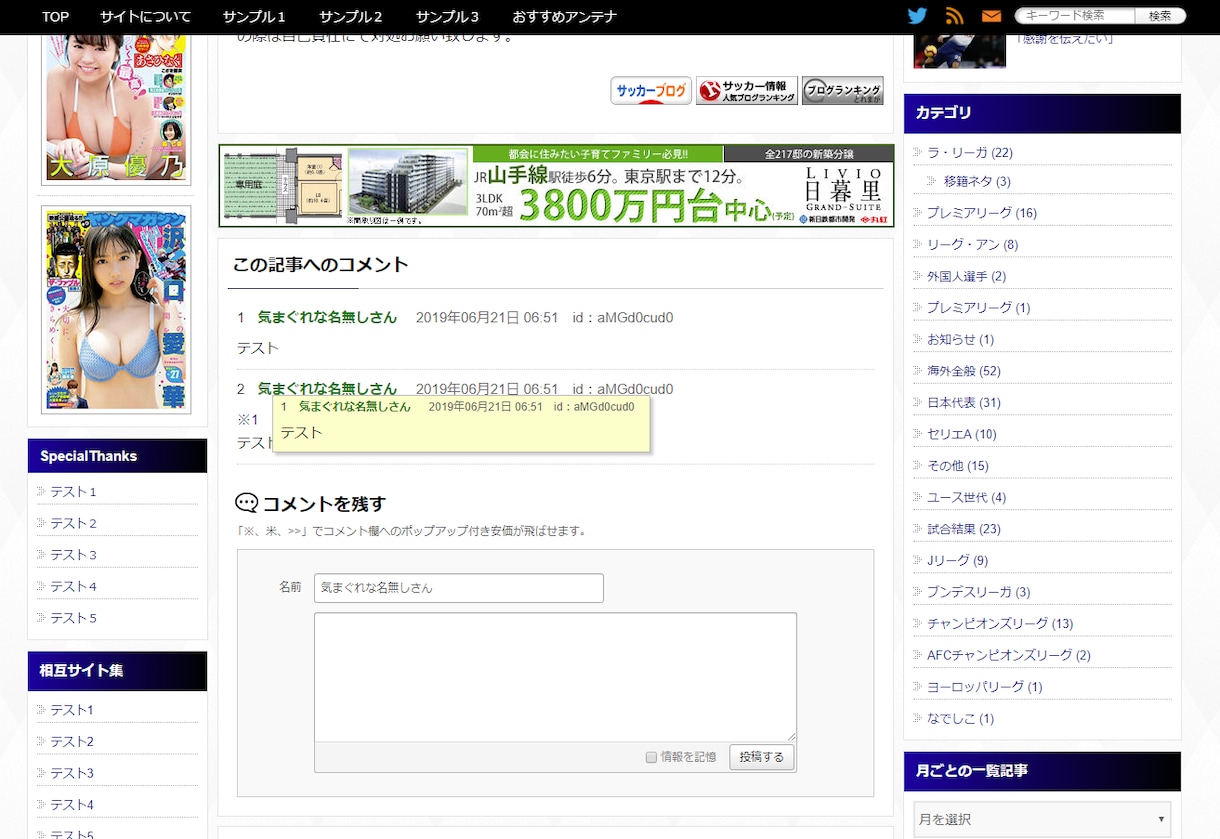Open サンプル3 menu item
This screenshot has height=839, width=1220.
click(447, 17)
